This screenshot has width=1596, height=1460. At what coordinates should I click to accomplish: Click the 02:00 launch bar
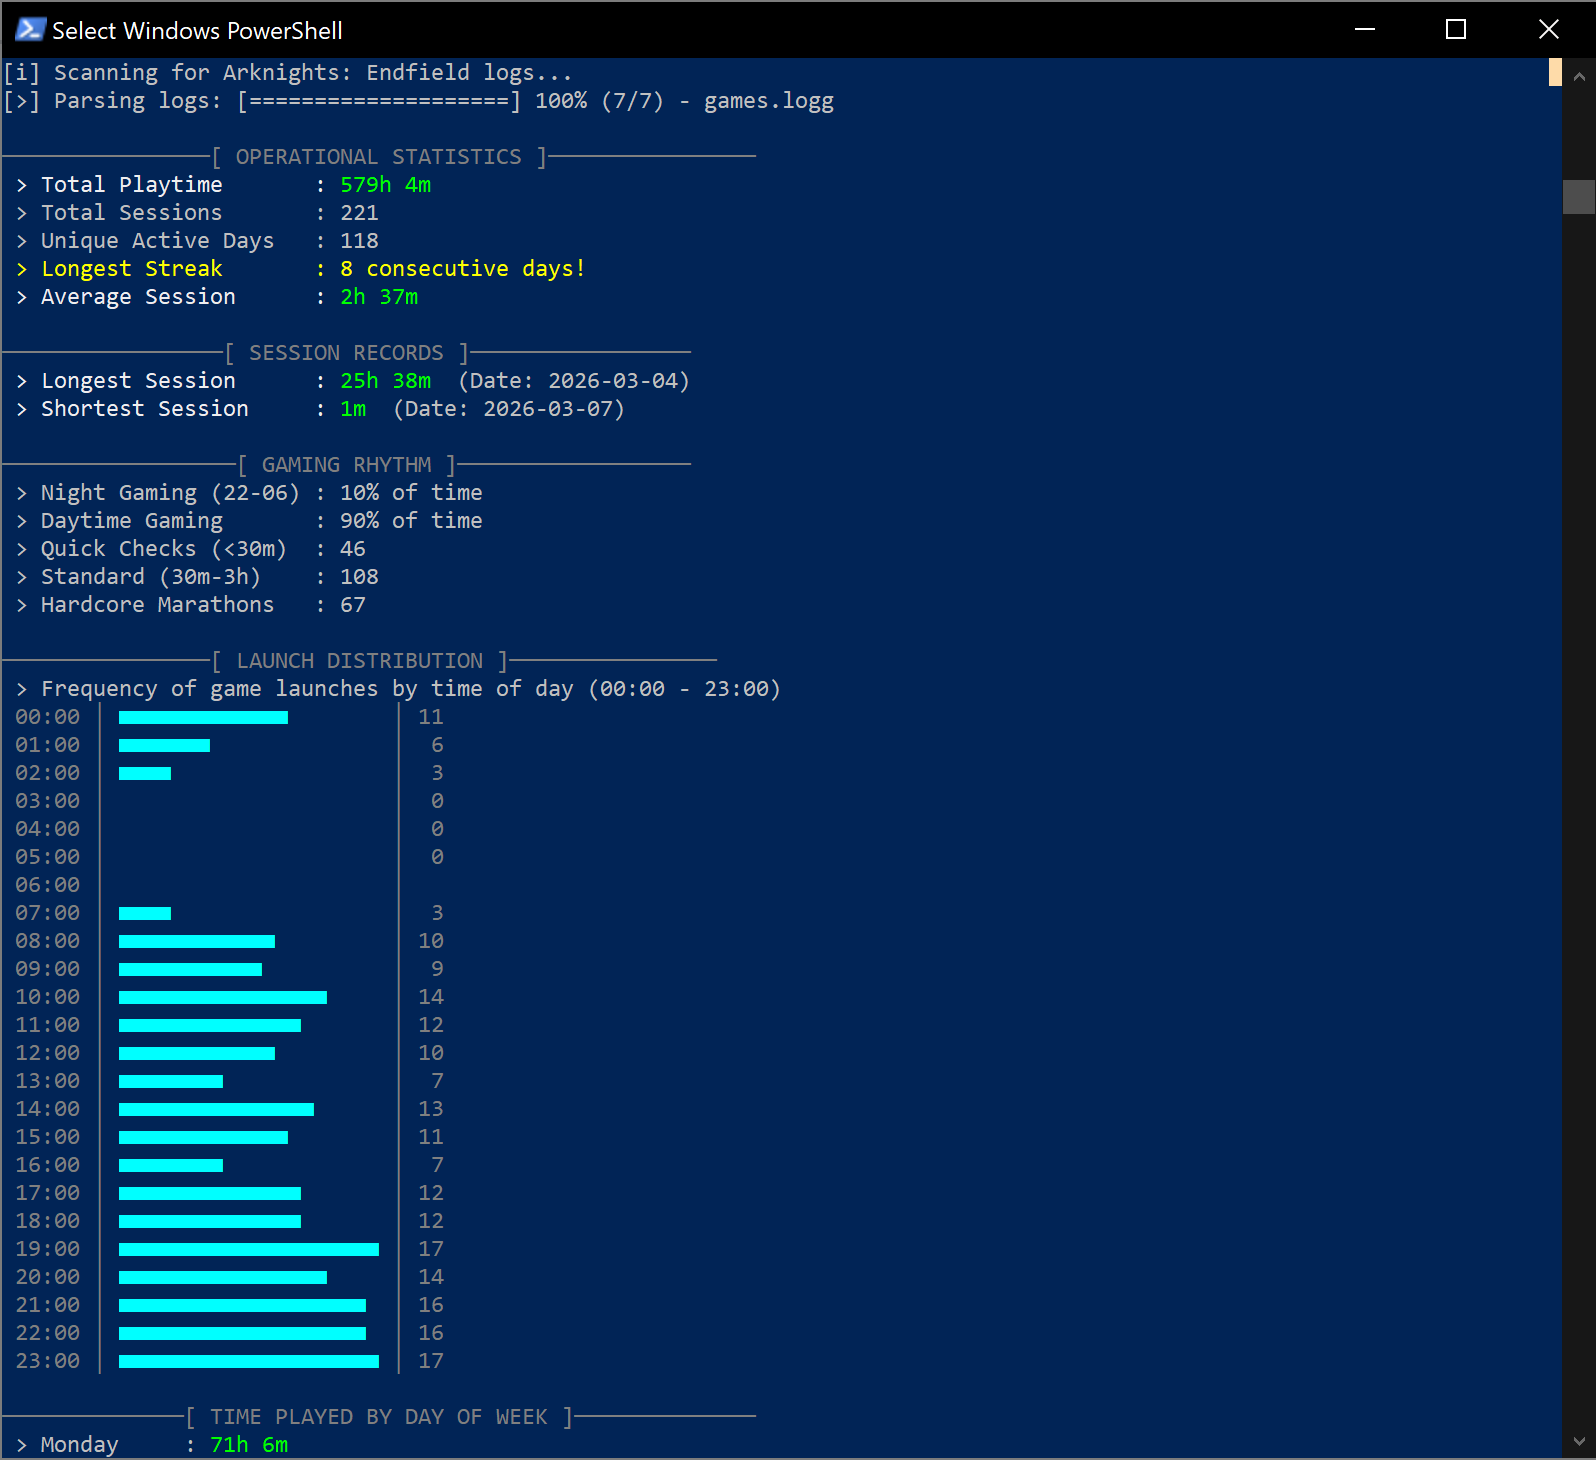point(145,773)
